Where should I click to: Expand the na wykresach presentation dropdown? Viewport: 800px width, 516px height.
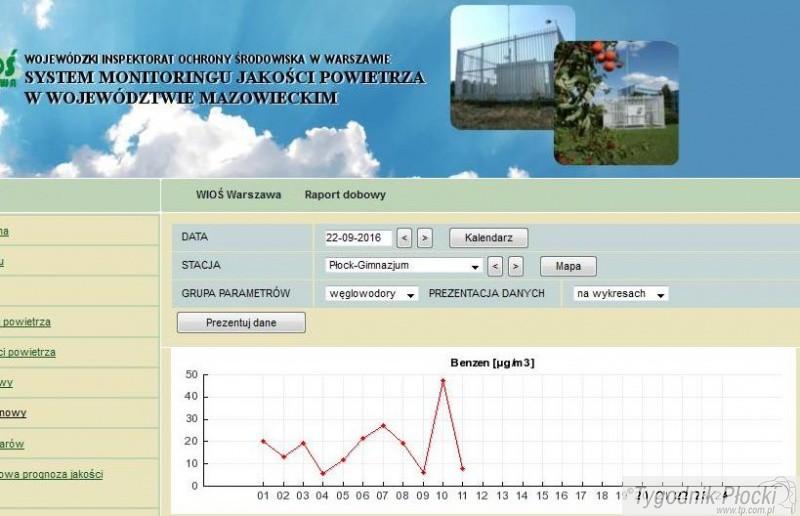621,294
